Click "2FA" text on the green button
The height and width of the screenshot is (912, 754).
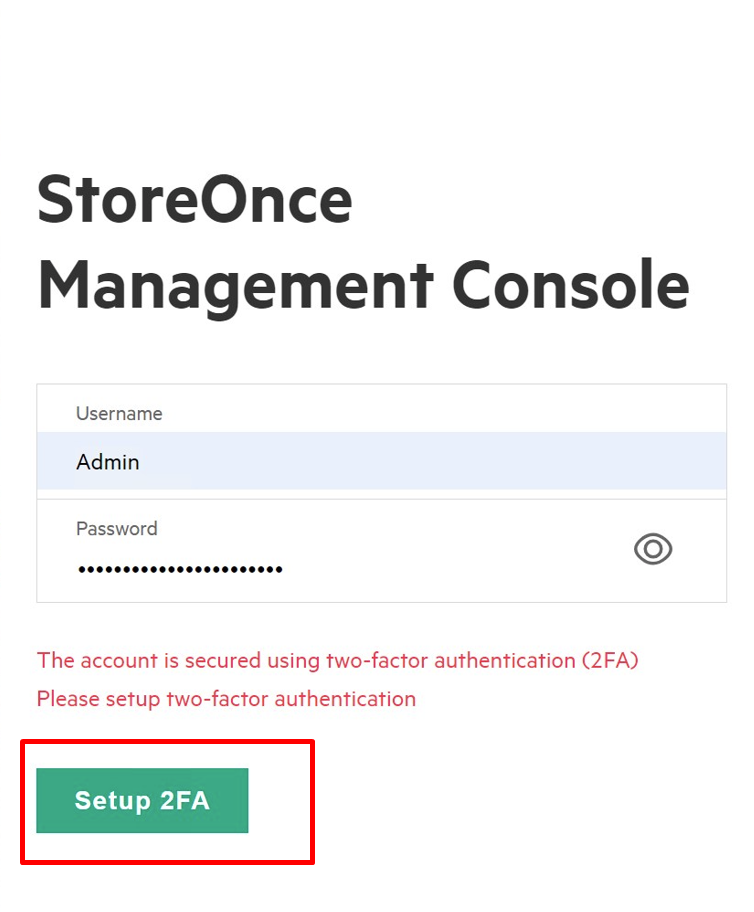pos(184,800)
